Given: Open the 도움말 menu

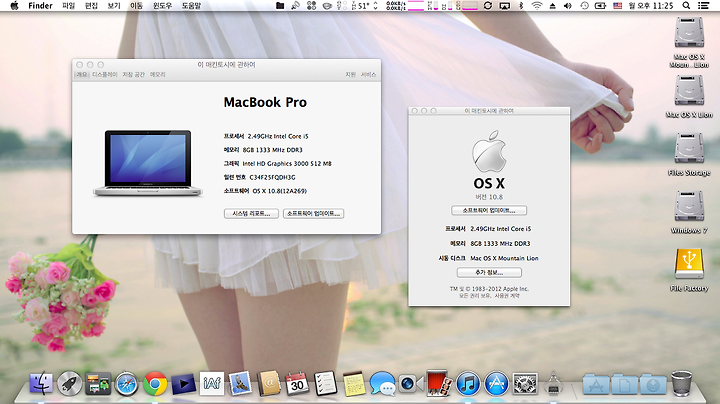Looking at the screenshot, I should tap(191, 6).
